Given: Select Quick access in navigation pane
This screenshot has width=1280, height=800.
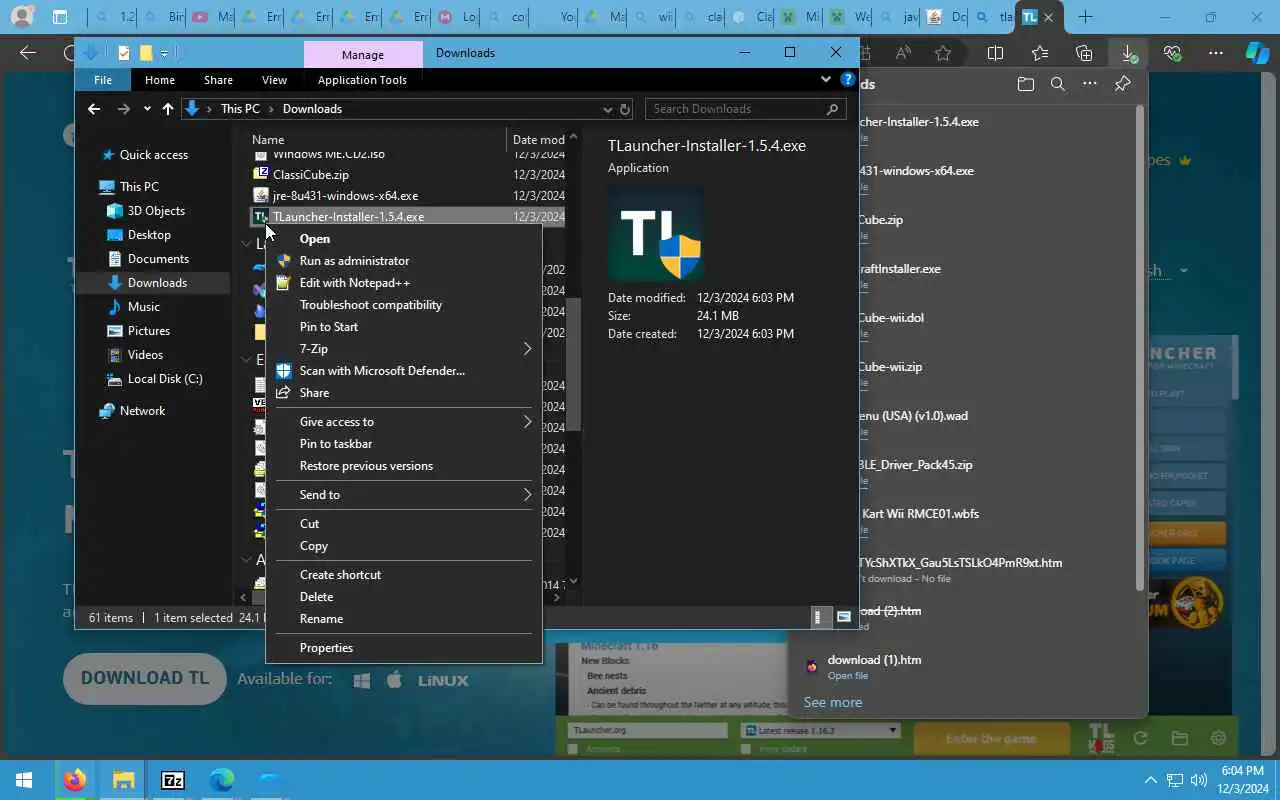Looking at the screenshot, I should tap(154, 155).
